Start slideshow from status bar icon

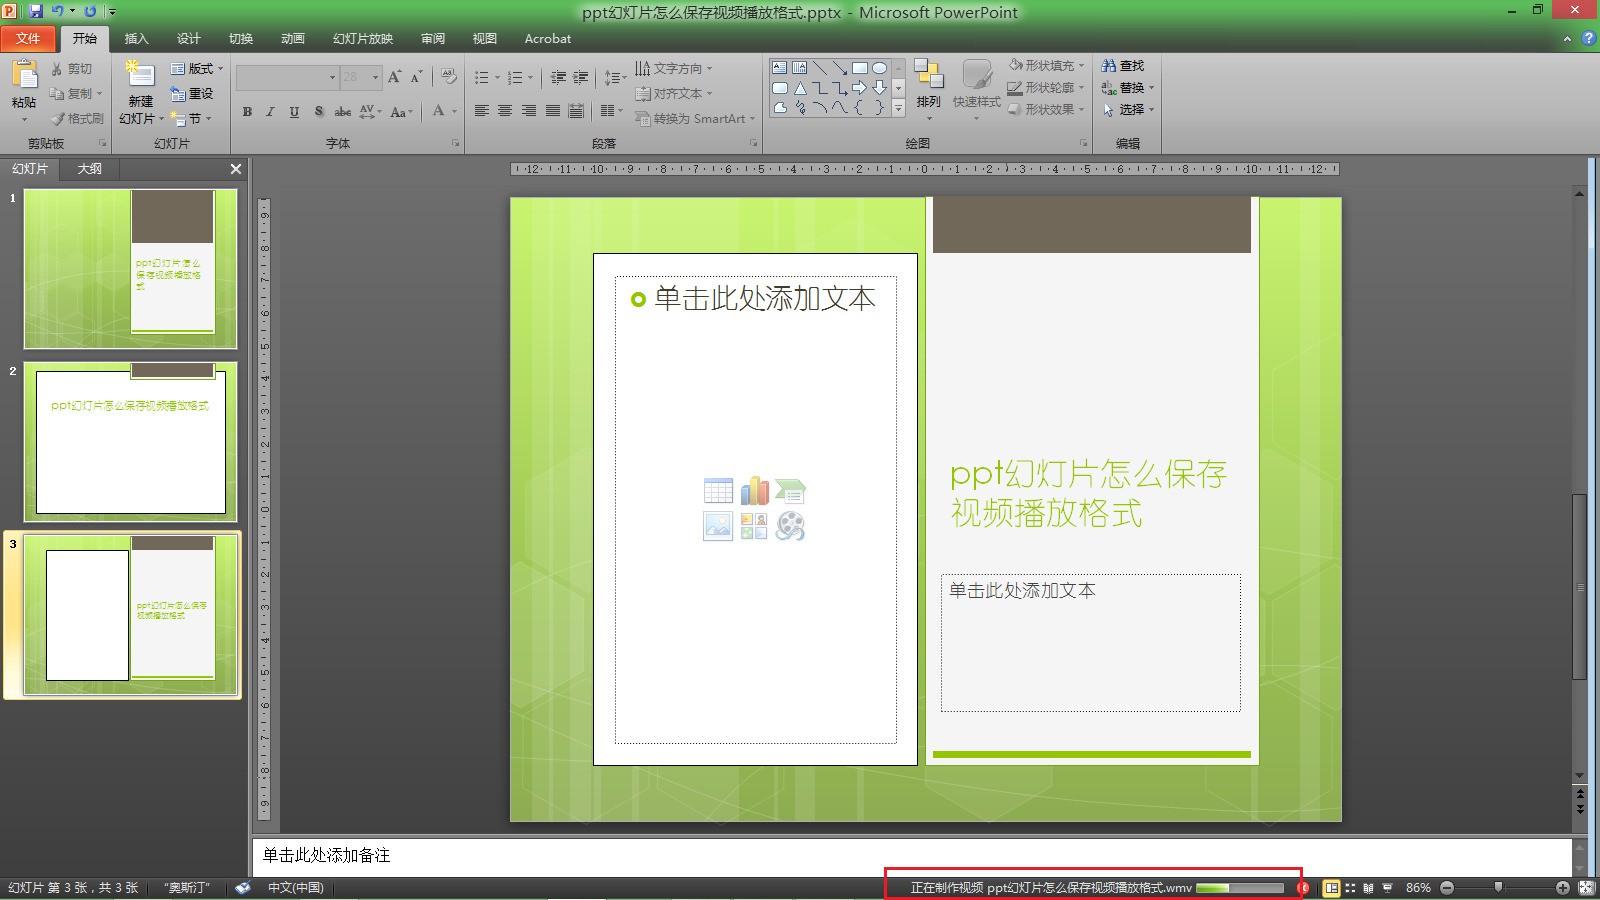pos(1387,888)
